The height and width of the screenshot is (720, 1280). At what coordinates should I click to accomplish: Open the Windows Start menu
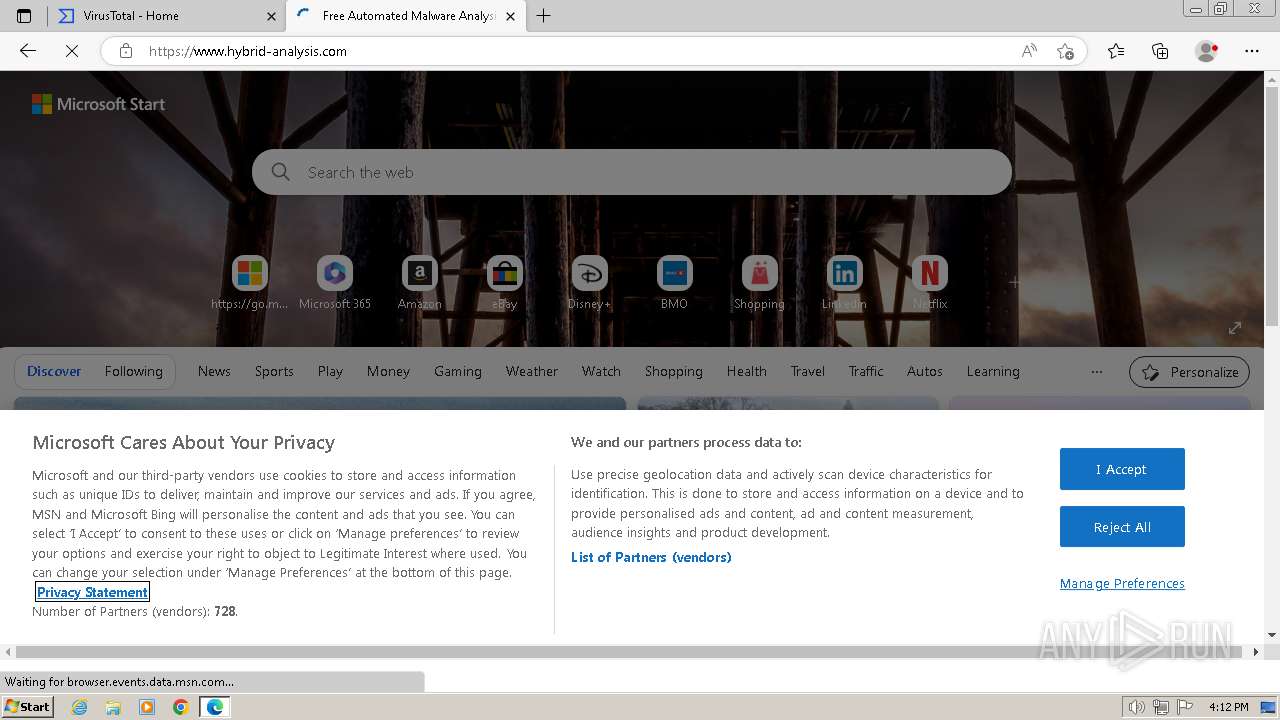pos(28,707)
